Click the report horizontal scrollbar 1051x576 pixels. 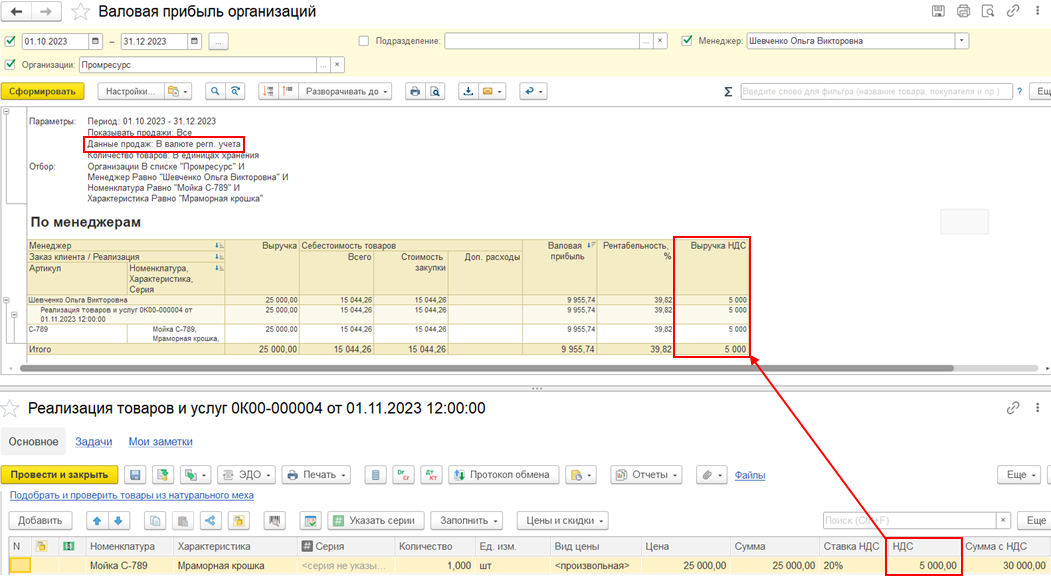[x=487, y=368]
